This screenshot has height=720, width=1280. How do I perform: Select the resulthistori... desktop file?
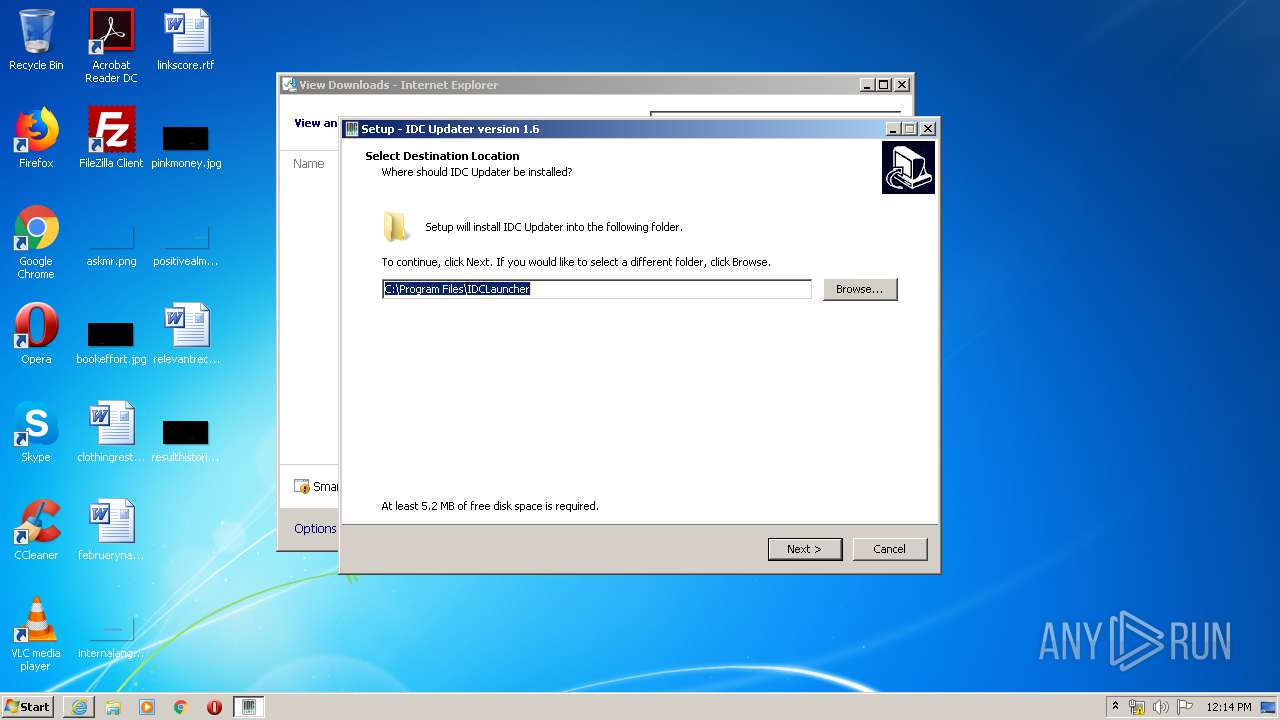tap(186, 440)
